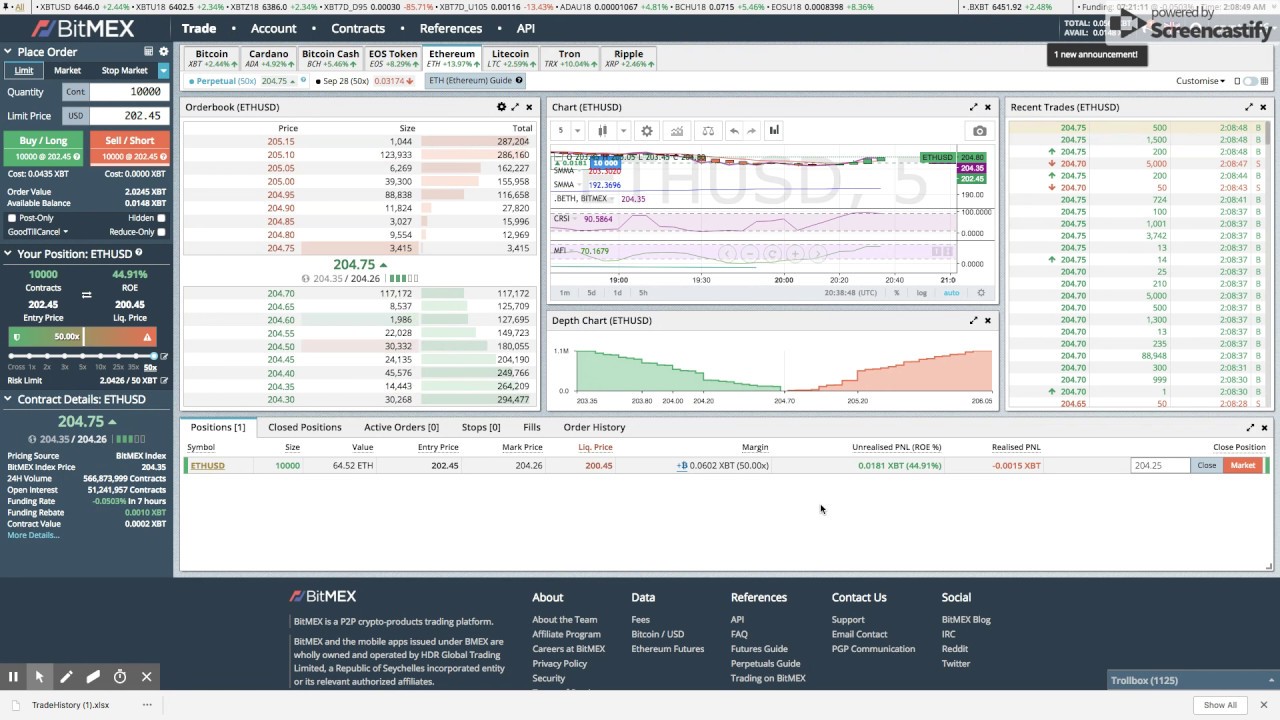The image size is (1280, 720).
Task: Enable the Post-Only checkbox
Action: [x=12, y=218]
